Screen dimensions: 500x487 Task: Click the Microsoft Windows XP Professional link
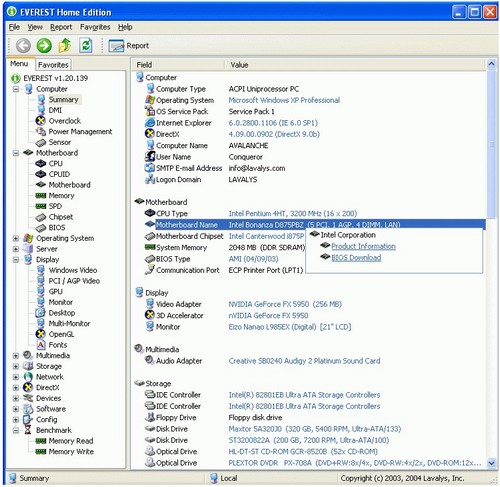[x=284, y=100]
